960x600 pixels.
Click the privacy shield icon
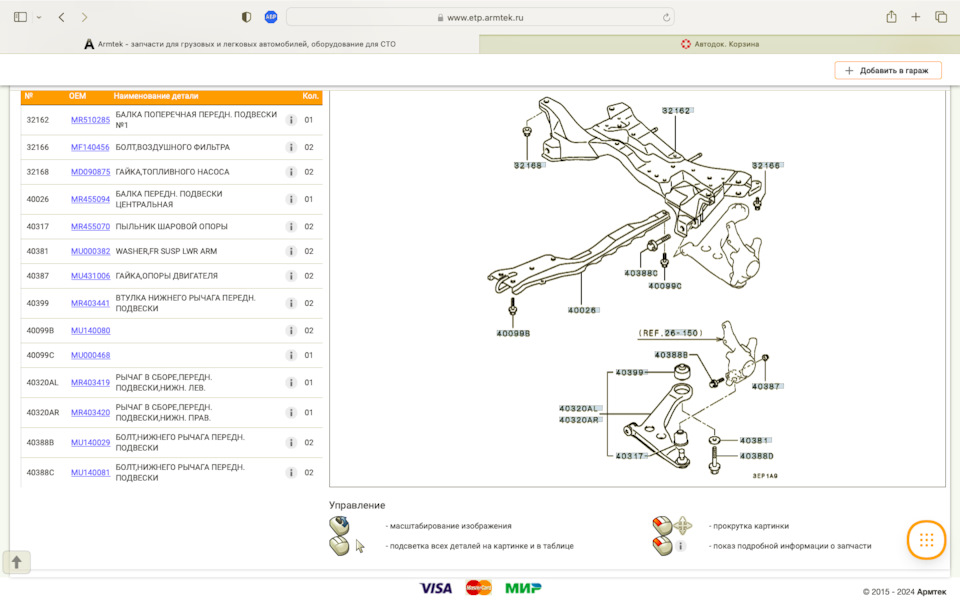pyautogui.click(x=246, y=17)
